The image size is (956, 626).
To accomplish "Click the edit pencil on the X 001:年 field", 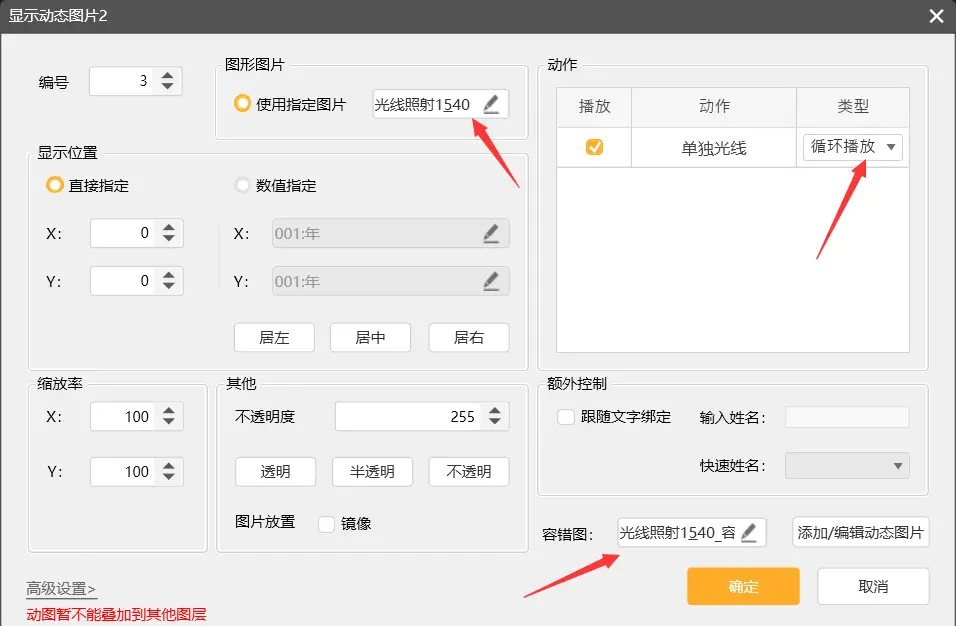I will click(491, 233).
